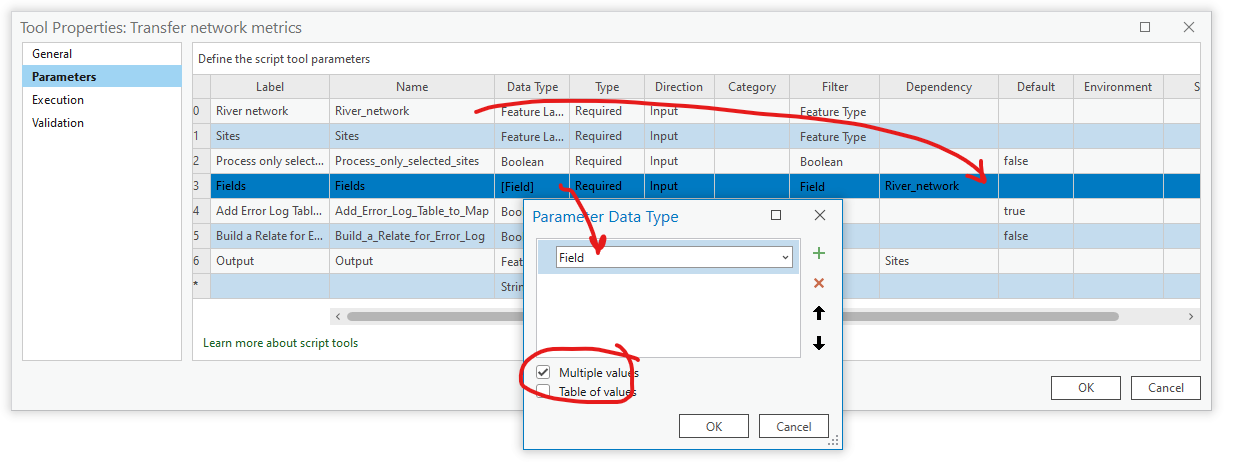Image resolution: width=1243 pixels, height=466 pixels.
Task: Cancel the Parameter Data Type dialog
Action: [x=793, y=426]
